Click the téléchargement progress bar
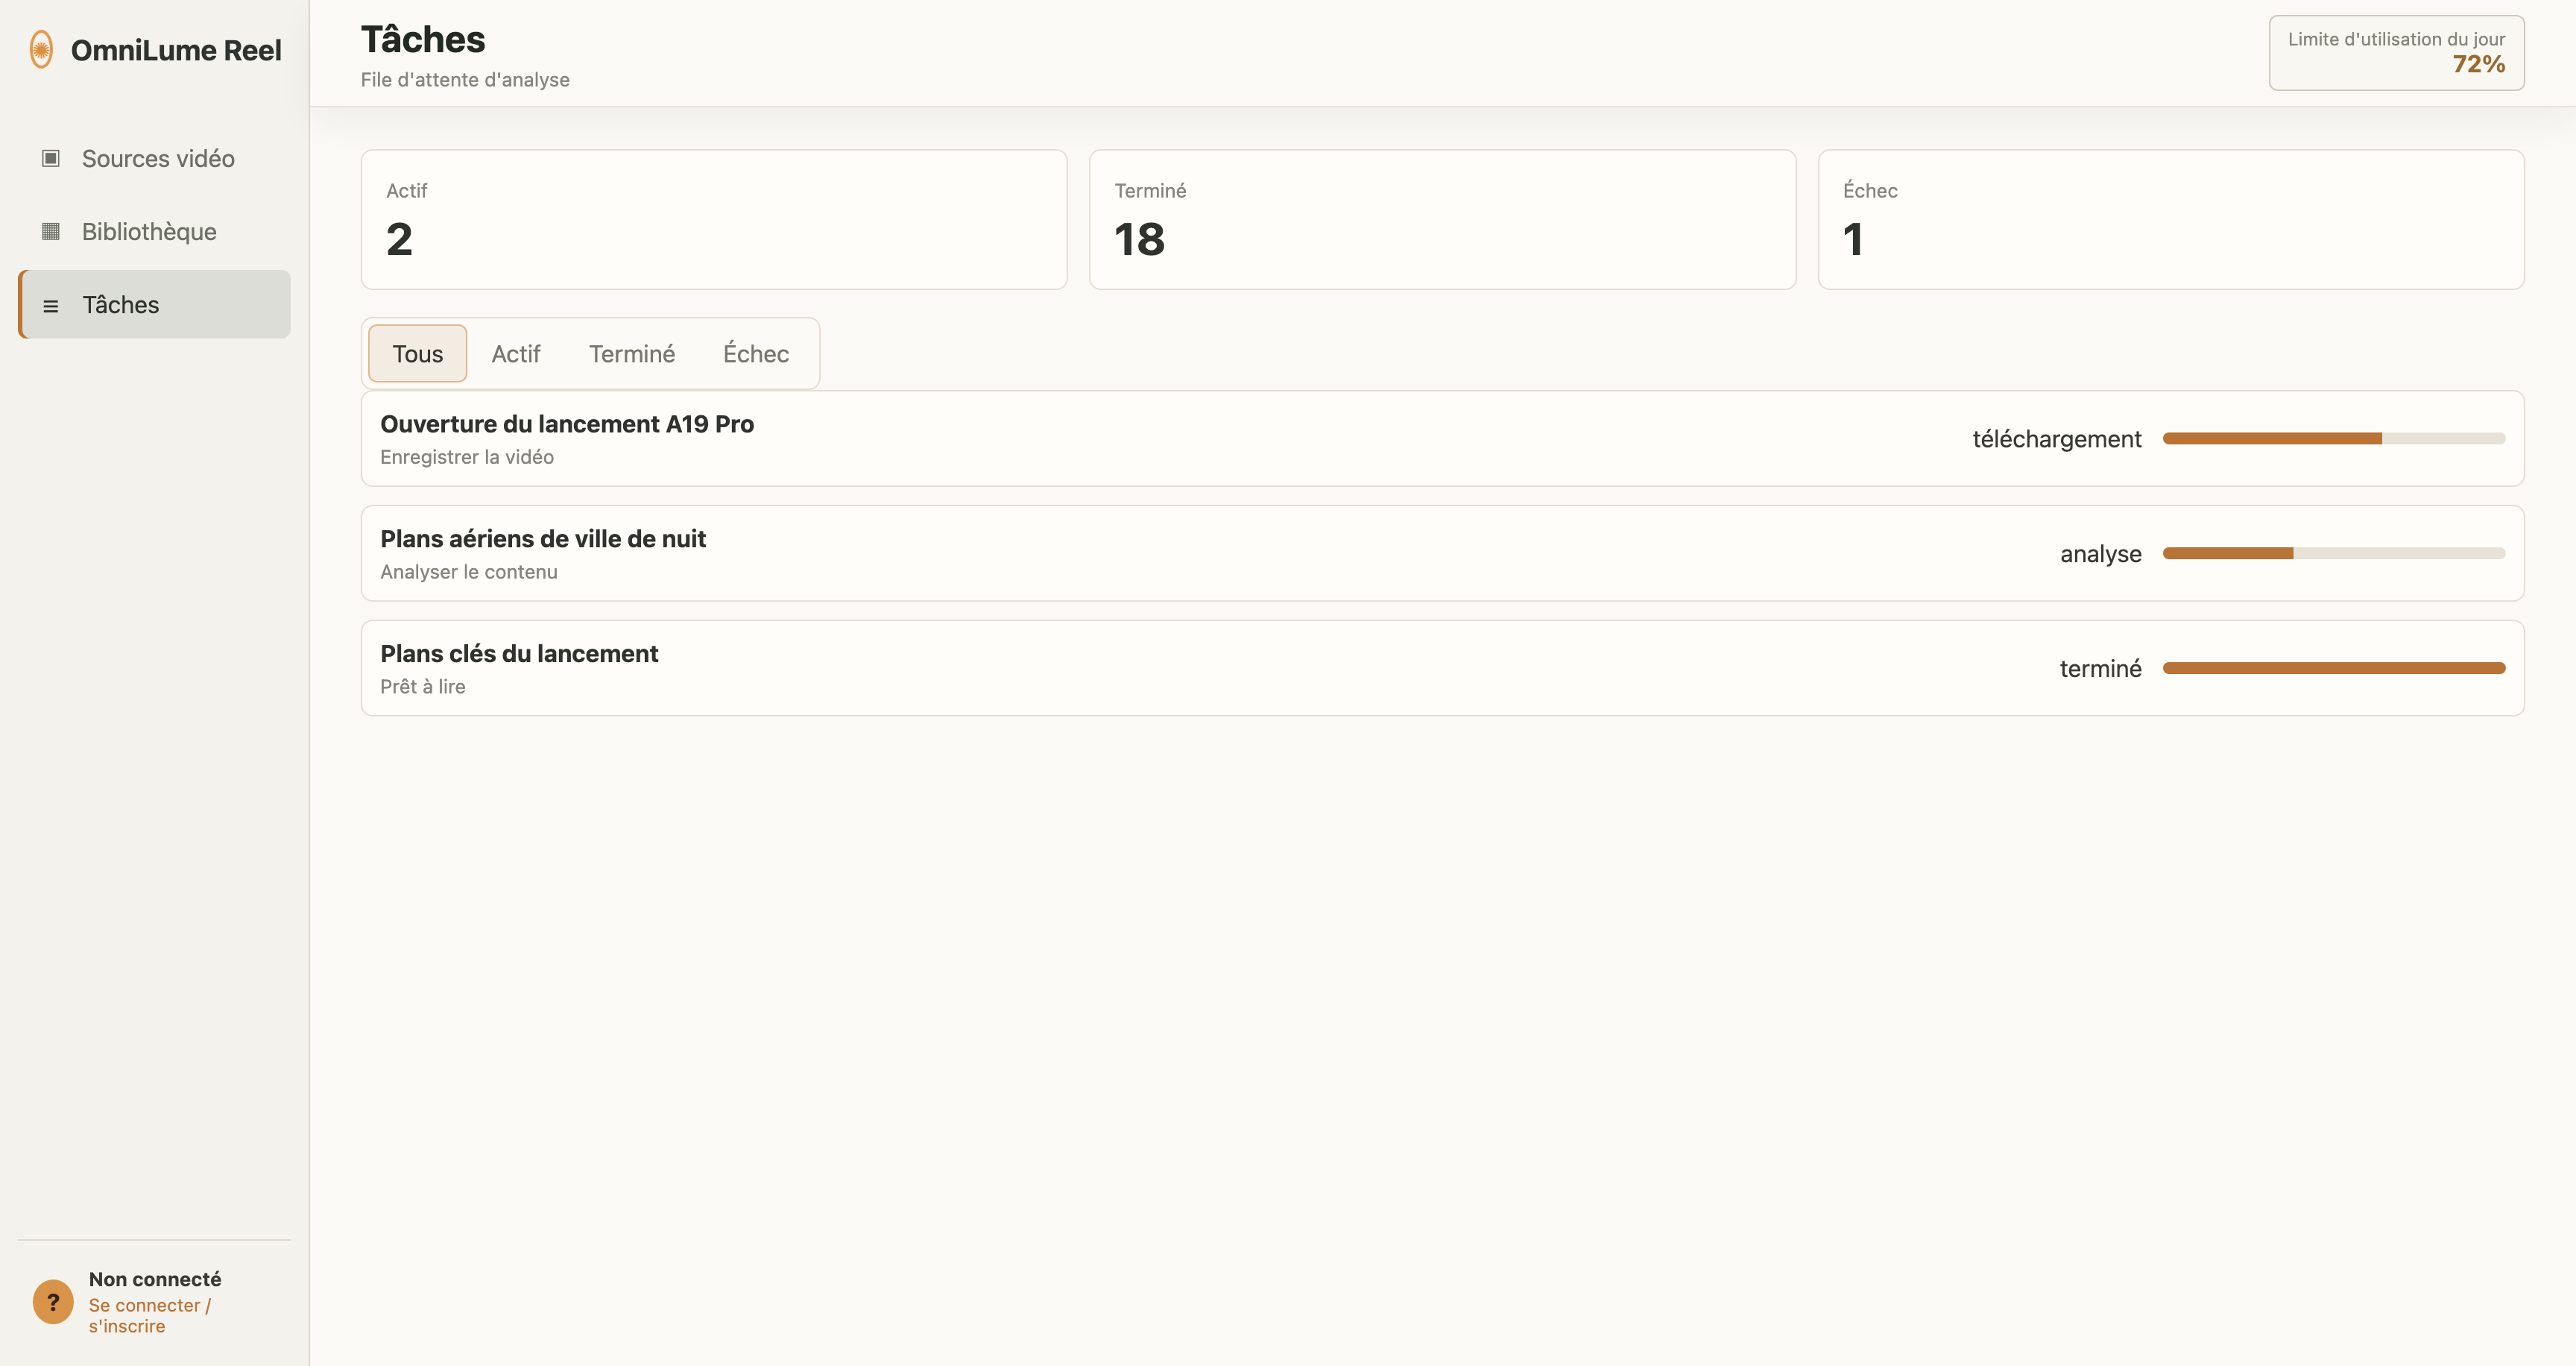The image size is (2576, 1366). coord(2334,438)
